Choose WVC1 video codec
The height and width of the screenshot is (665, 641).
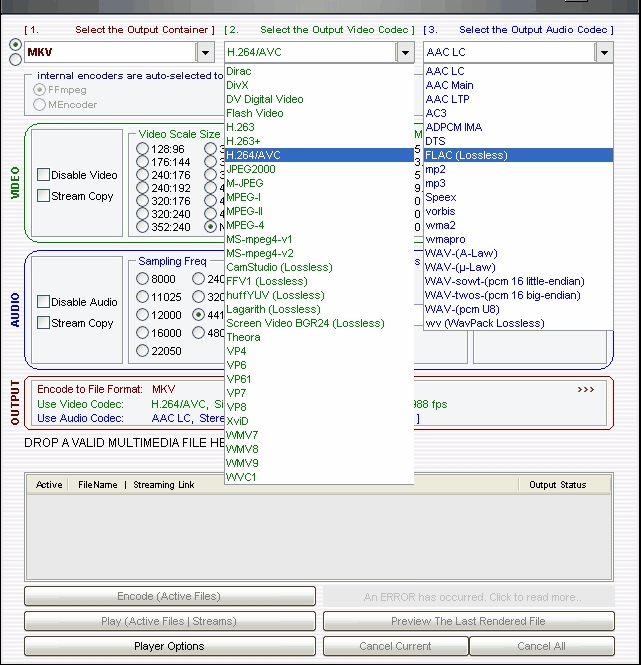coord(319,477)
